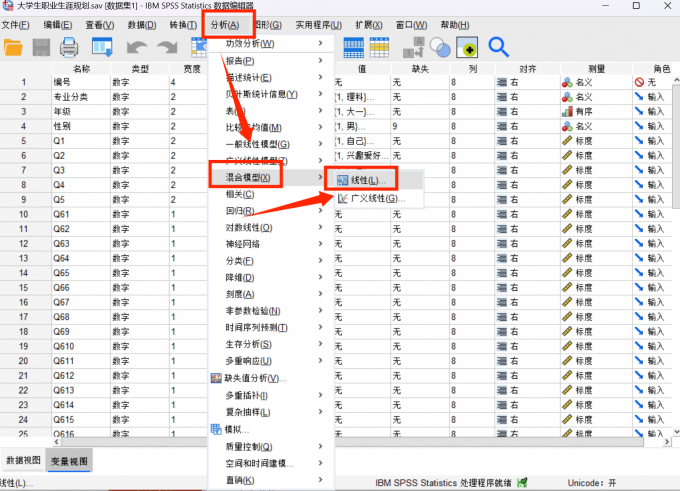Click the Save file floppy icon
The image size is (680, 491).
(x=41, y=47)
